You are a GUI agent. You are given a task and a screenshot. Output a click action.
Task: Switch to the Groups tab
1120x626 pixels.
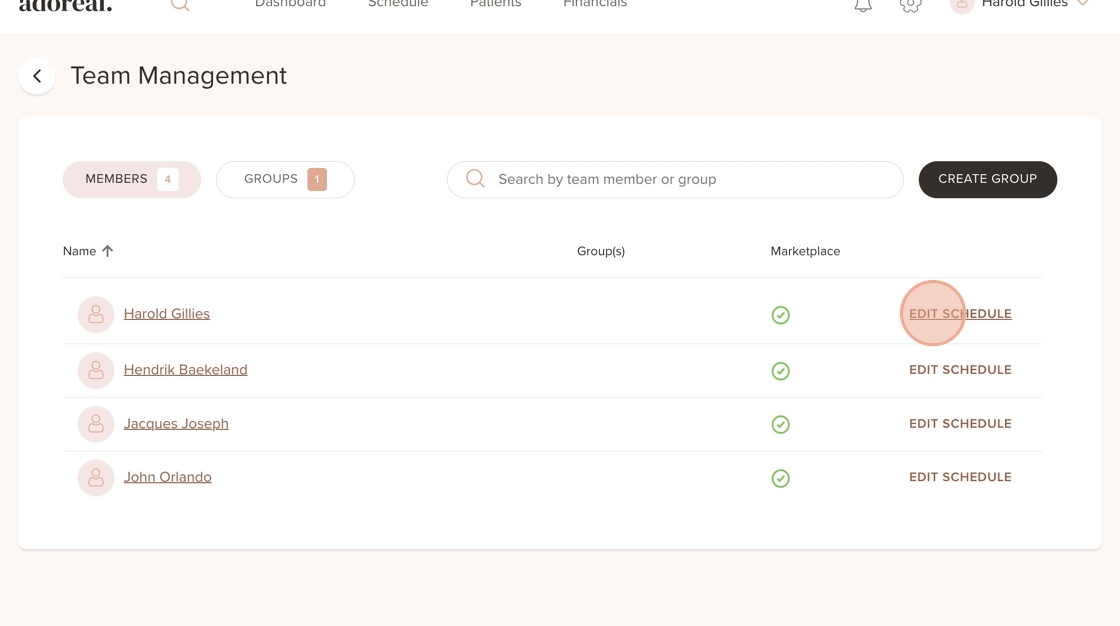(285, 179)
